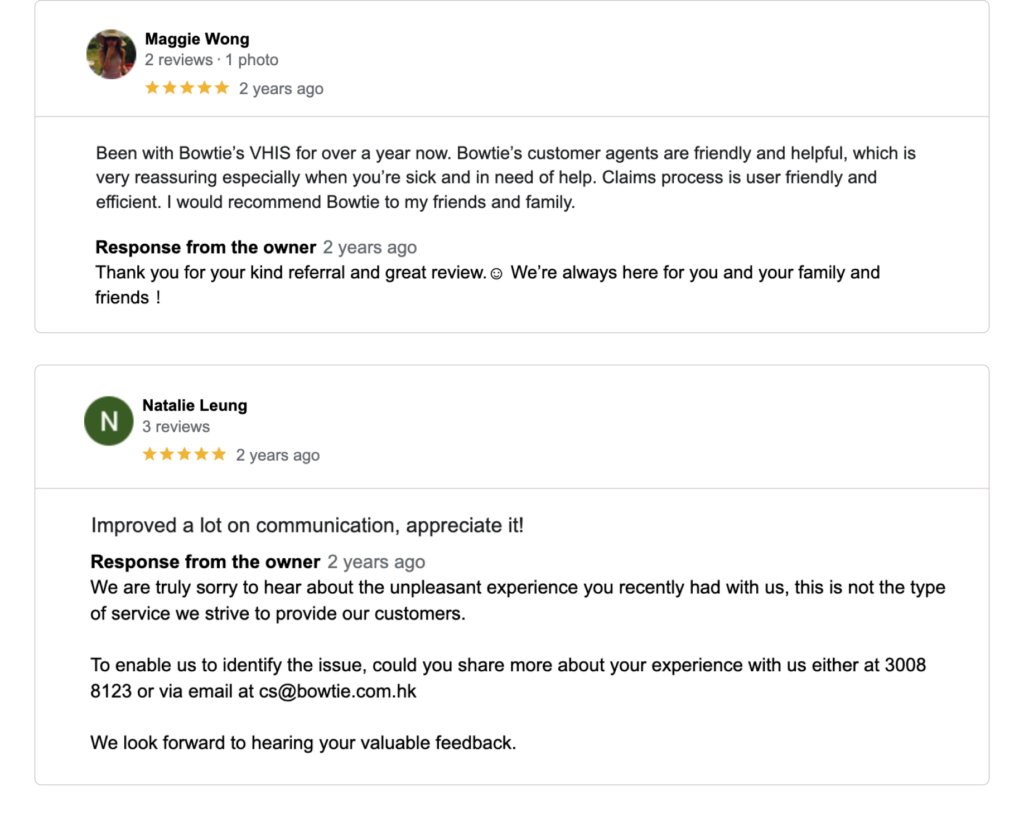Screen dimensions: 1024x823
Task: Click "2 years ago" on Natalie's review
Action: [278, 455]
